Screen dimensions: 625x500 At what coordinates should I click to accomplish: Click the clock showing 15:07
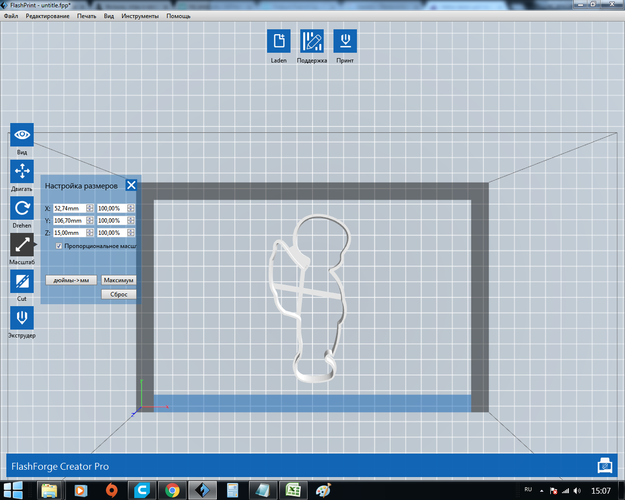[x=601, y=490]
